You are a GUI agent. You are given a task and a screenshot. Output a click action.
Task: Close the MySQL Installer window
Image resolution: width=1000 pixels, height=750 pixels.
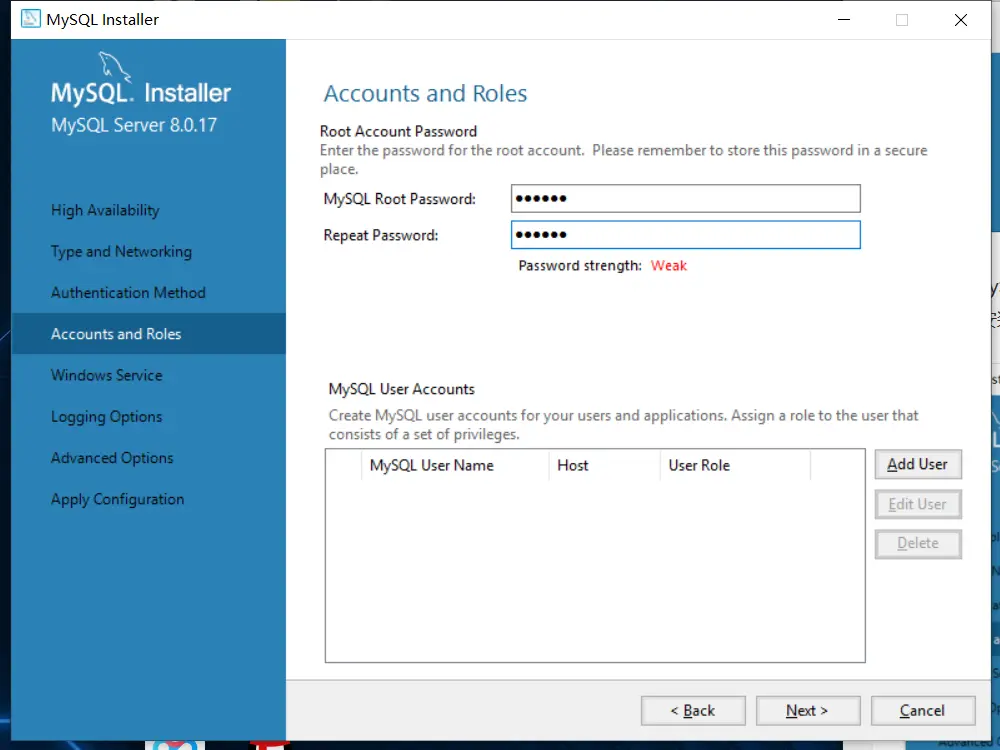coord(960,20)
